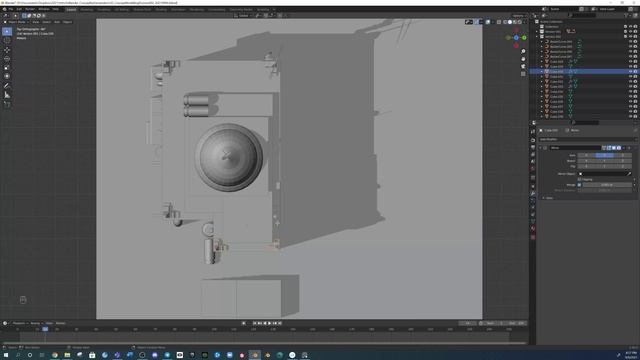Open the Render menu

30,9
